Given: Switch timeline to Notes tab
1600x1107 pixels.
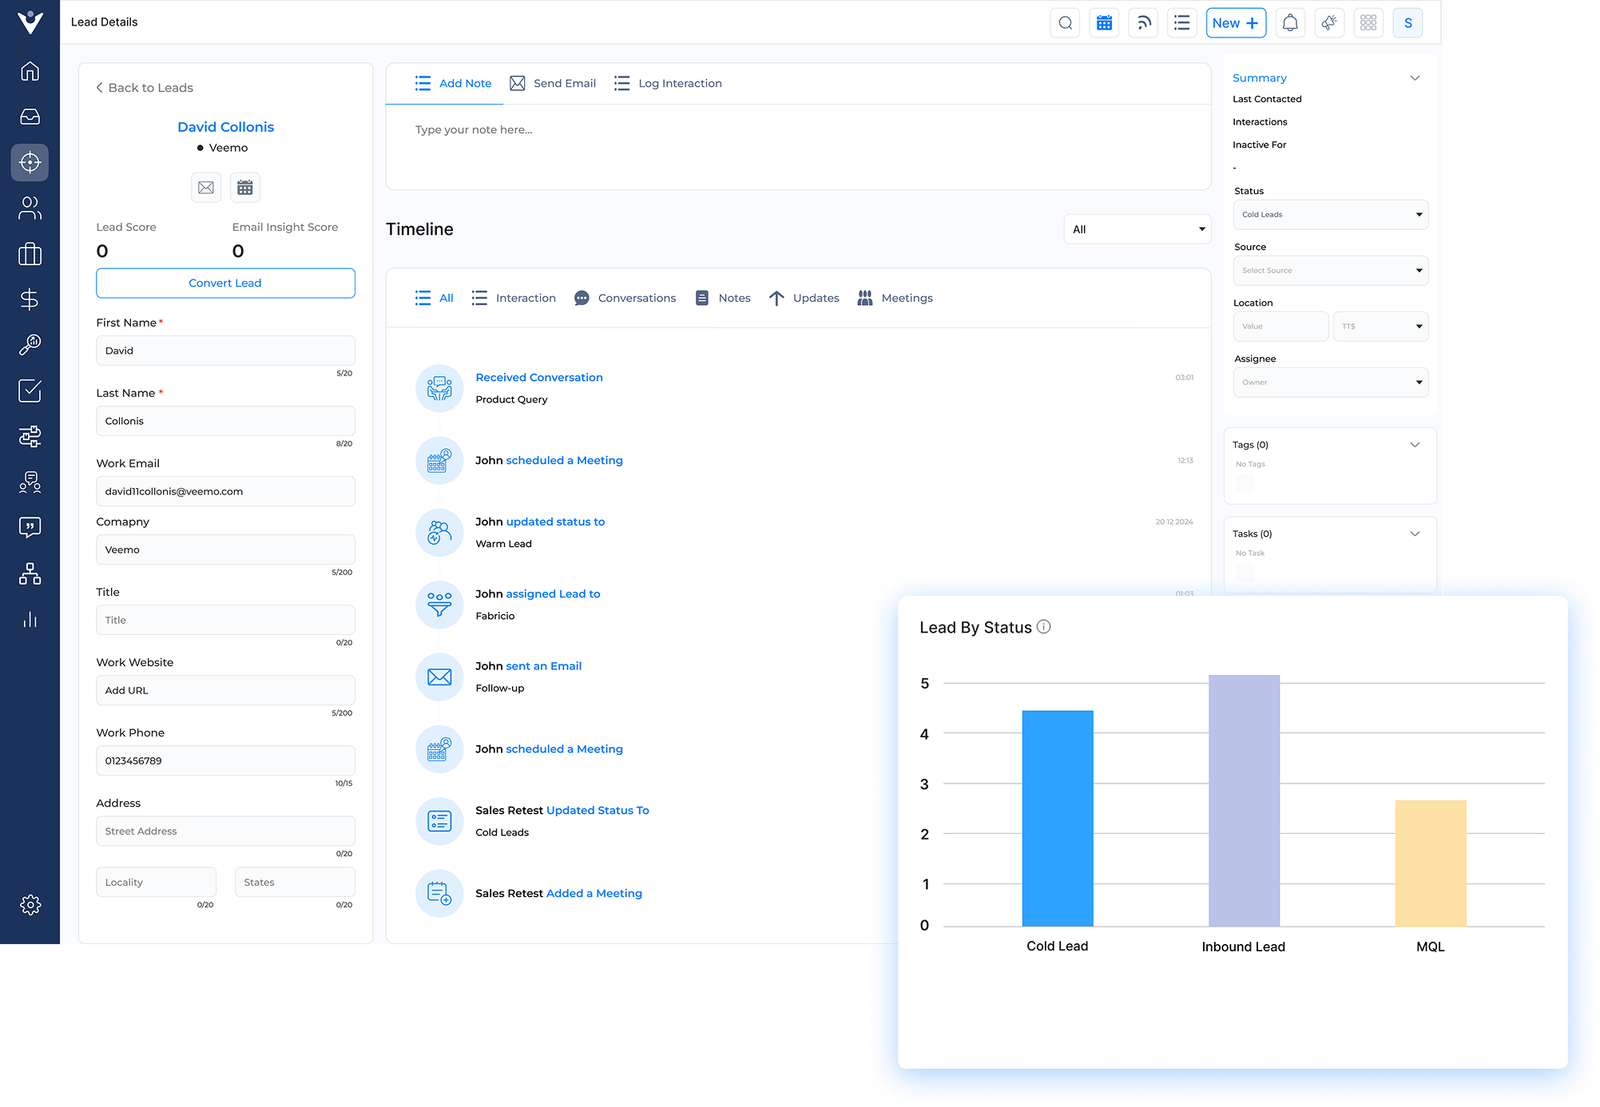Looking at the screenshot, I should pos(723,298).
